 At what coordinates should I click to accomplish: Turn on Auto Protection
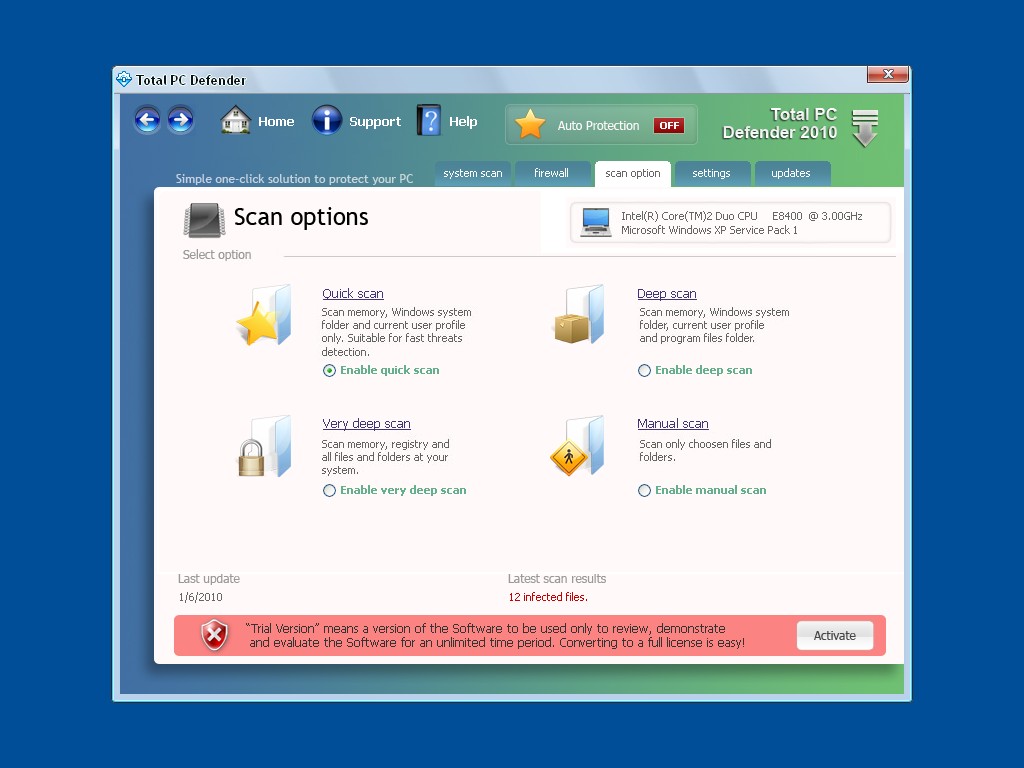pyautogui.click(x=668, y=125)
